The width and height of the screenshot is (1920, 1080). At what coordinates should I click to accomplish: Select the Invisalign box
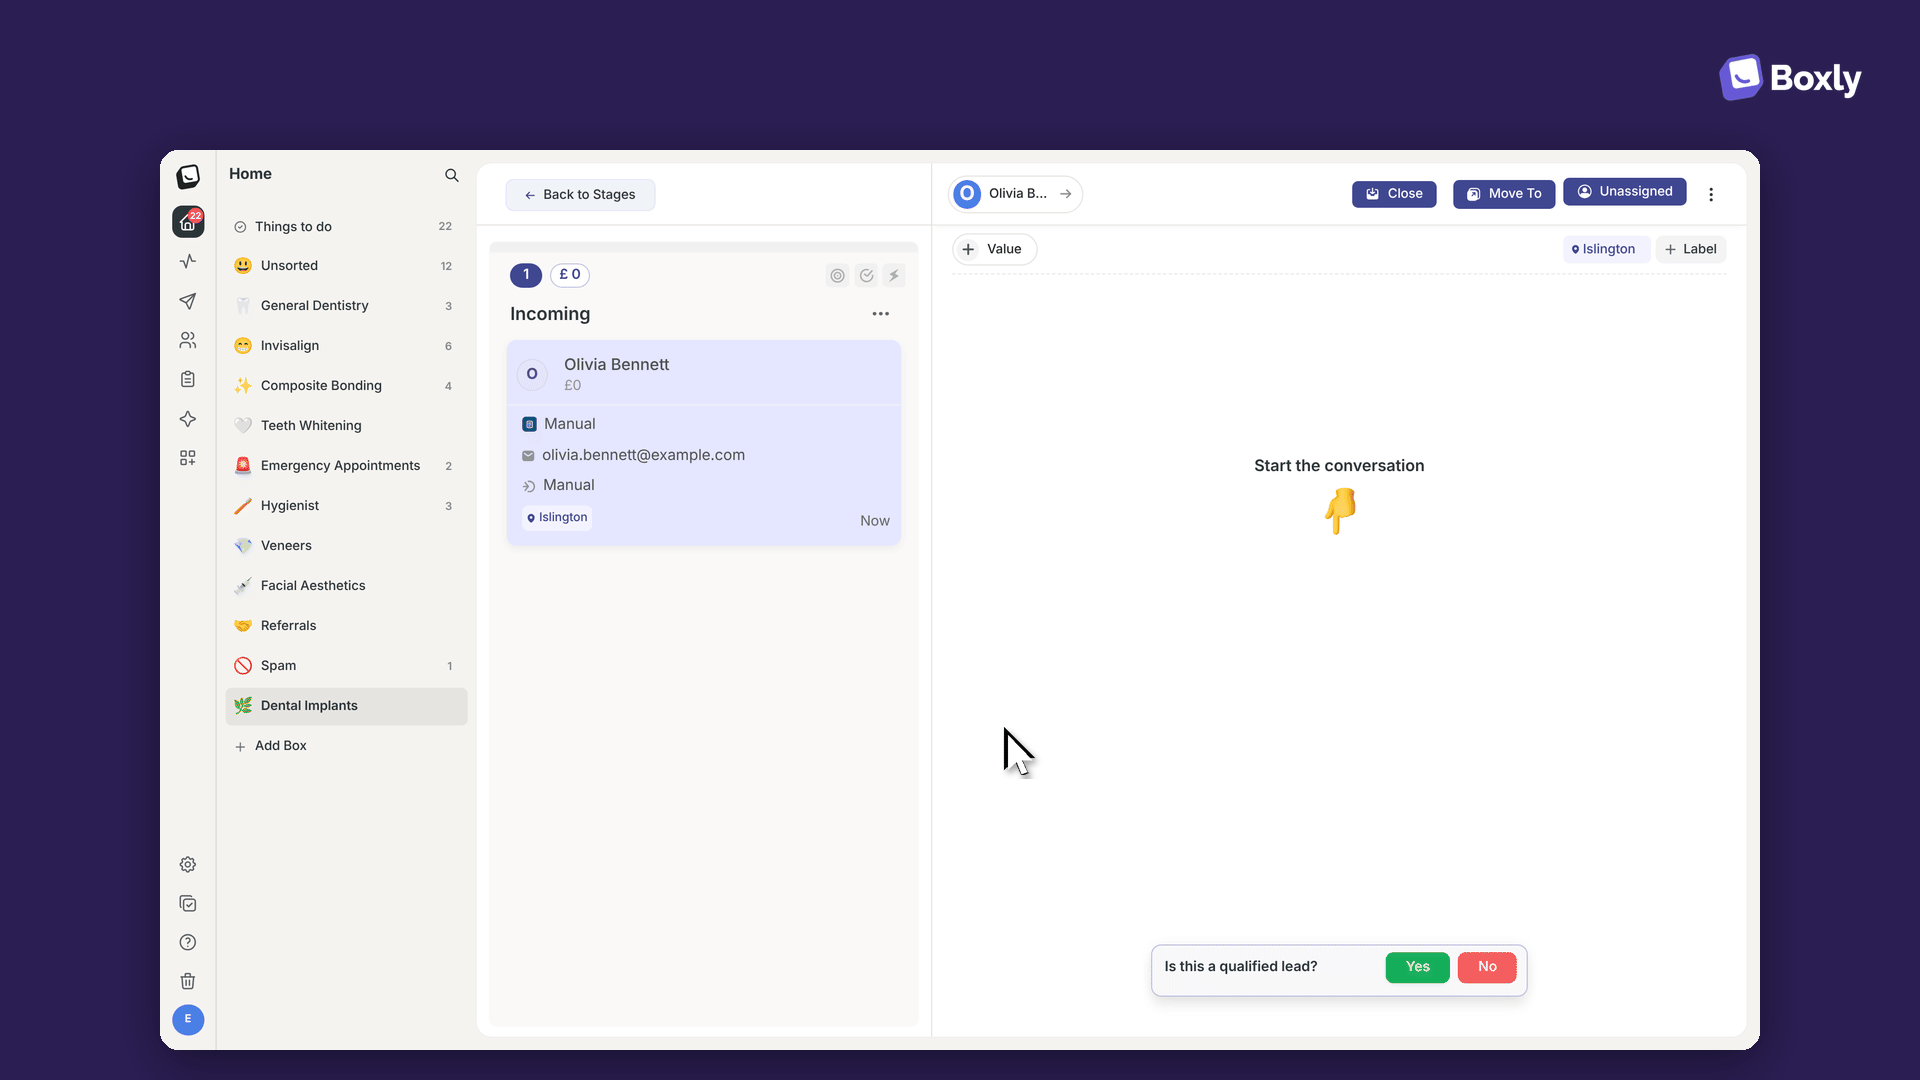(346, 346)
